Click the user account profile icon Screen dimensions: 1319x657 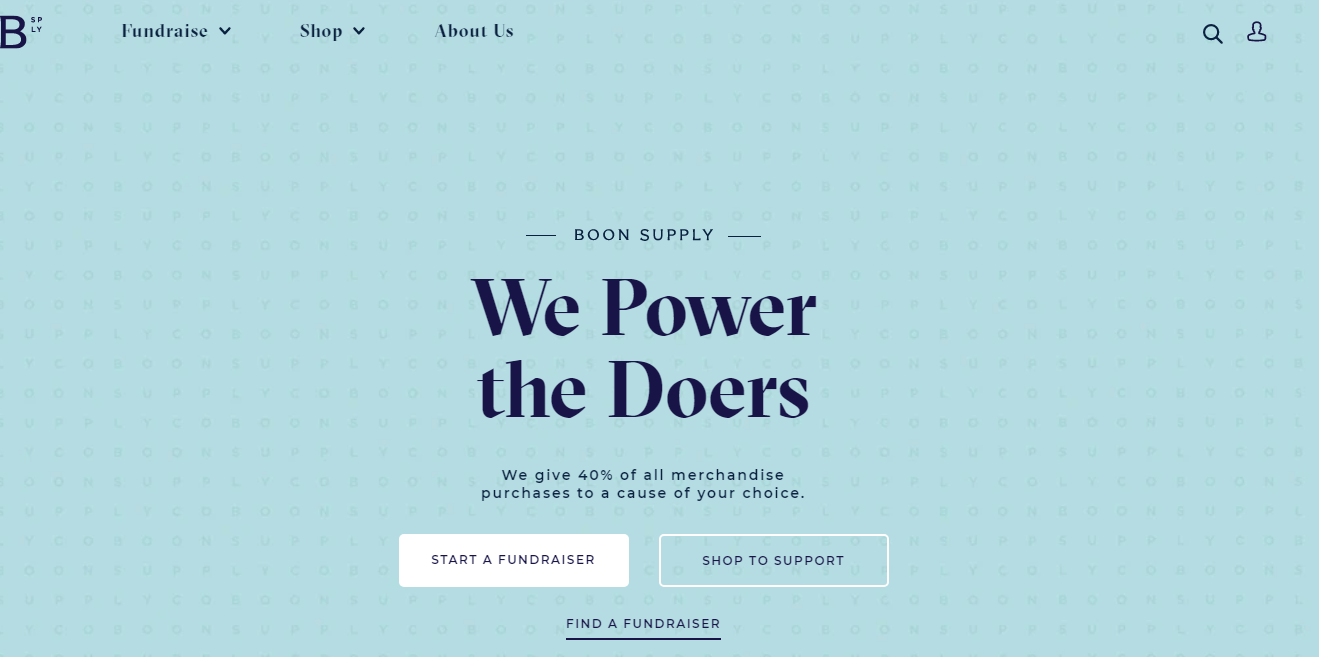pos(1257,32)
